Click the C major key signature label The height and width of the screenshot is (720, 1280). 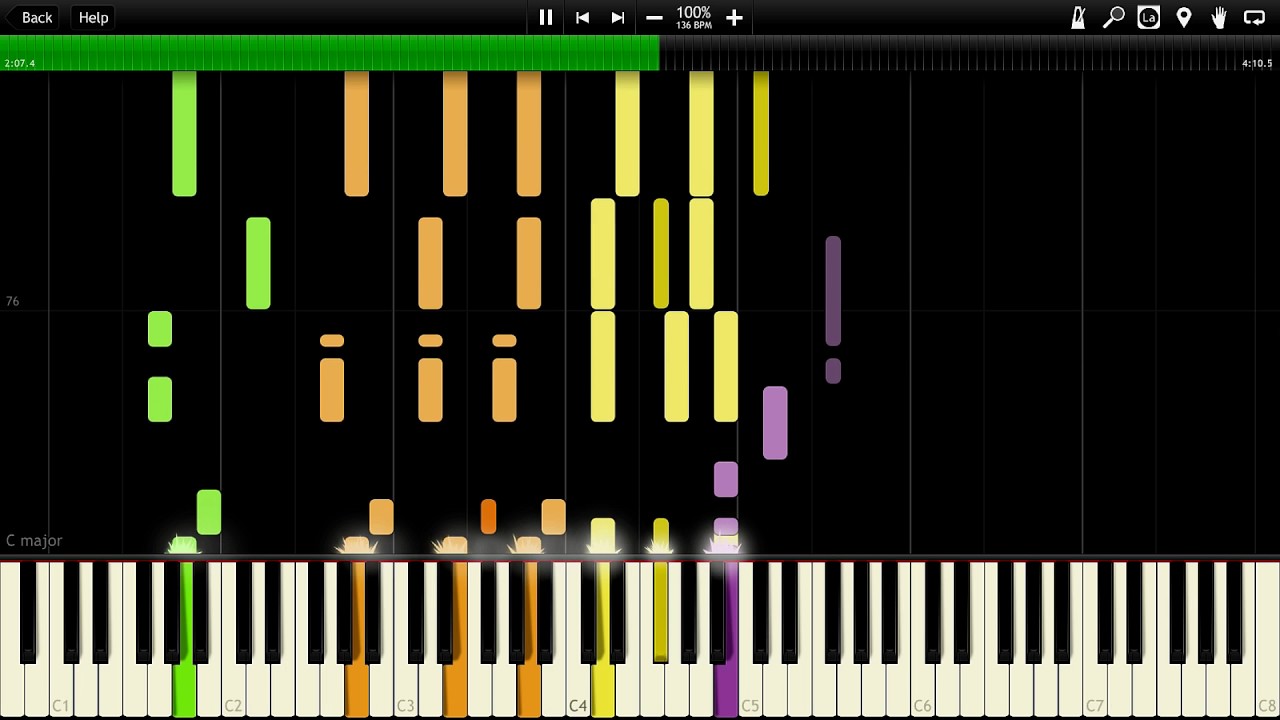[34, 540]
